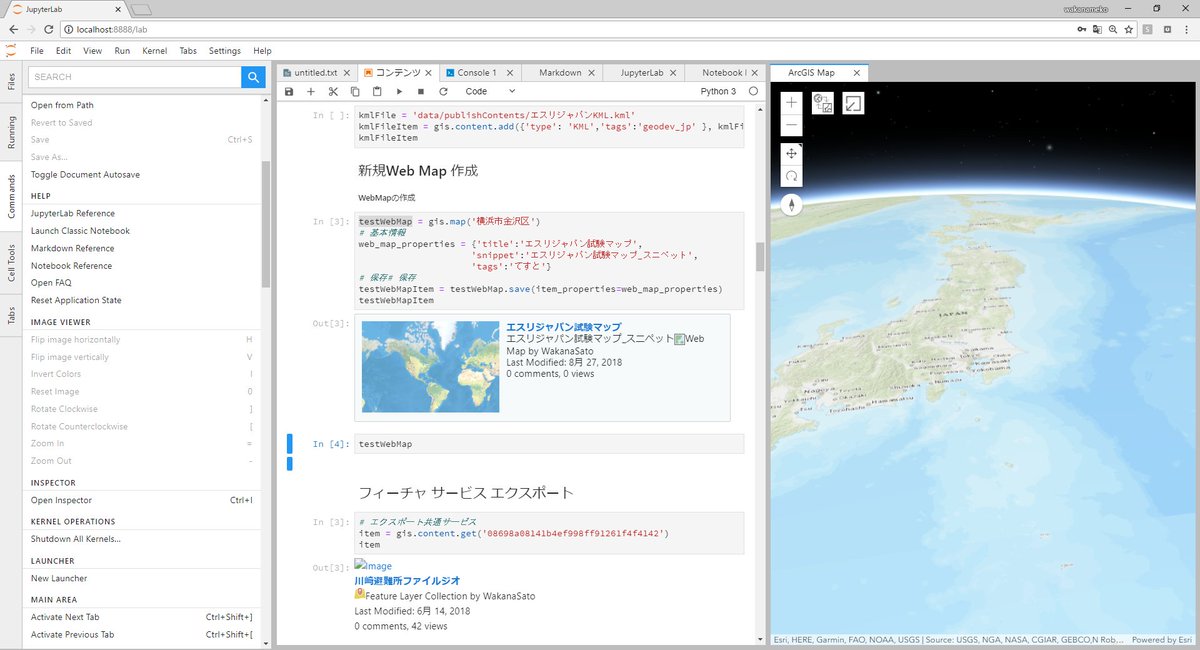
Task: Open the Edit menu
Action: (x=63, y=51)
